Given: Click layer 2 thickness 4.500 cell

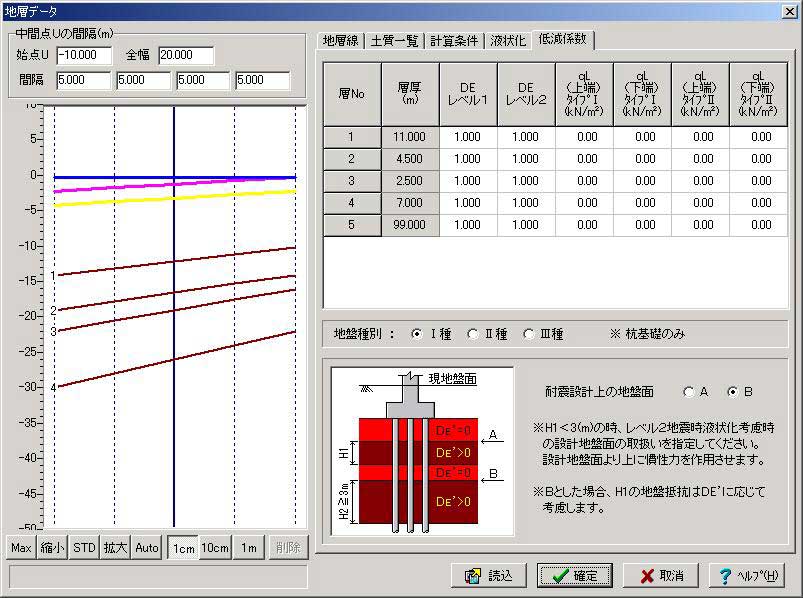Looking at the screenshot, I should [x=410, y=159].
